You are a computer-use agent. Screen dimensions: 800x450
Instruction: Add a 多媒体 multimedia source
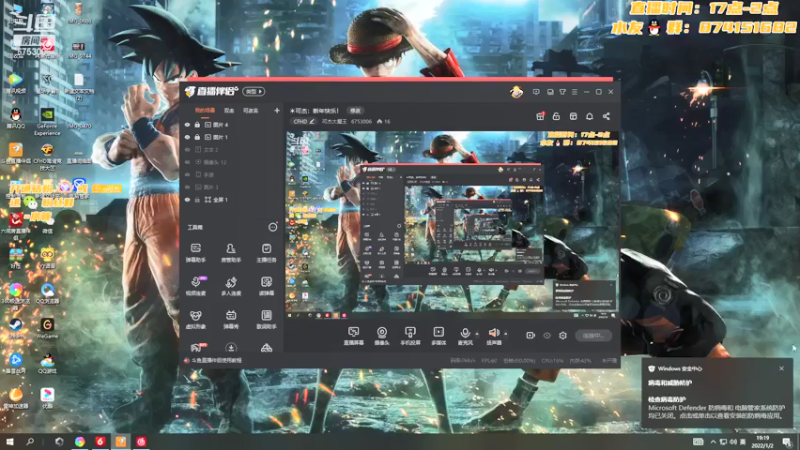pos(438,336)
